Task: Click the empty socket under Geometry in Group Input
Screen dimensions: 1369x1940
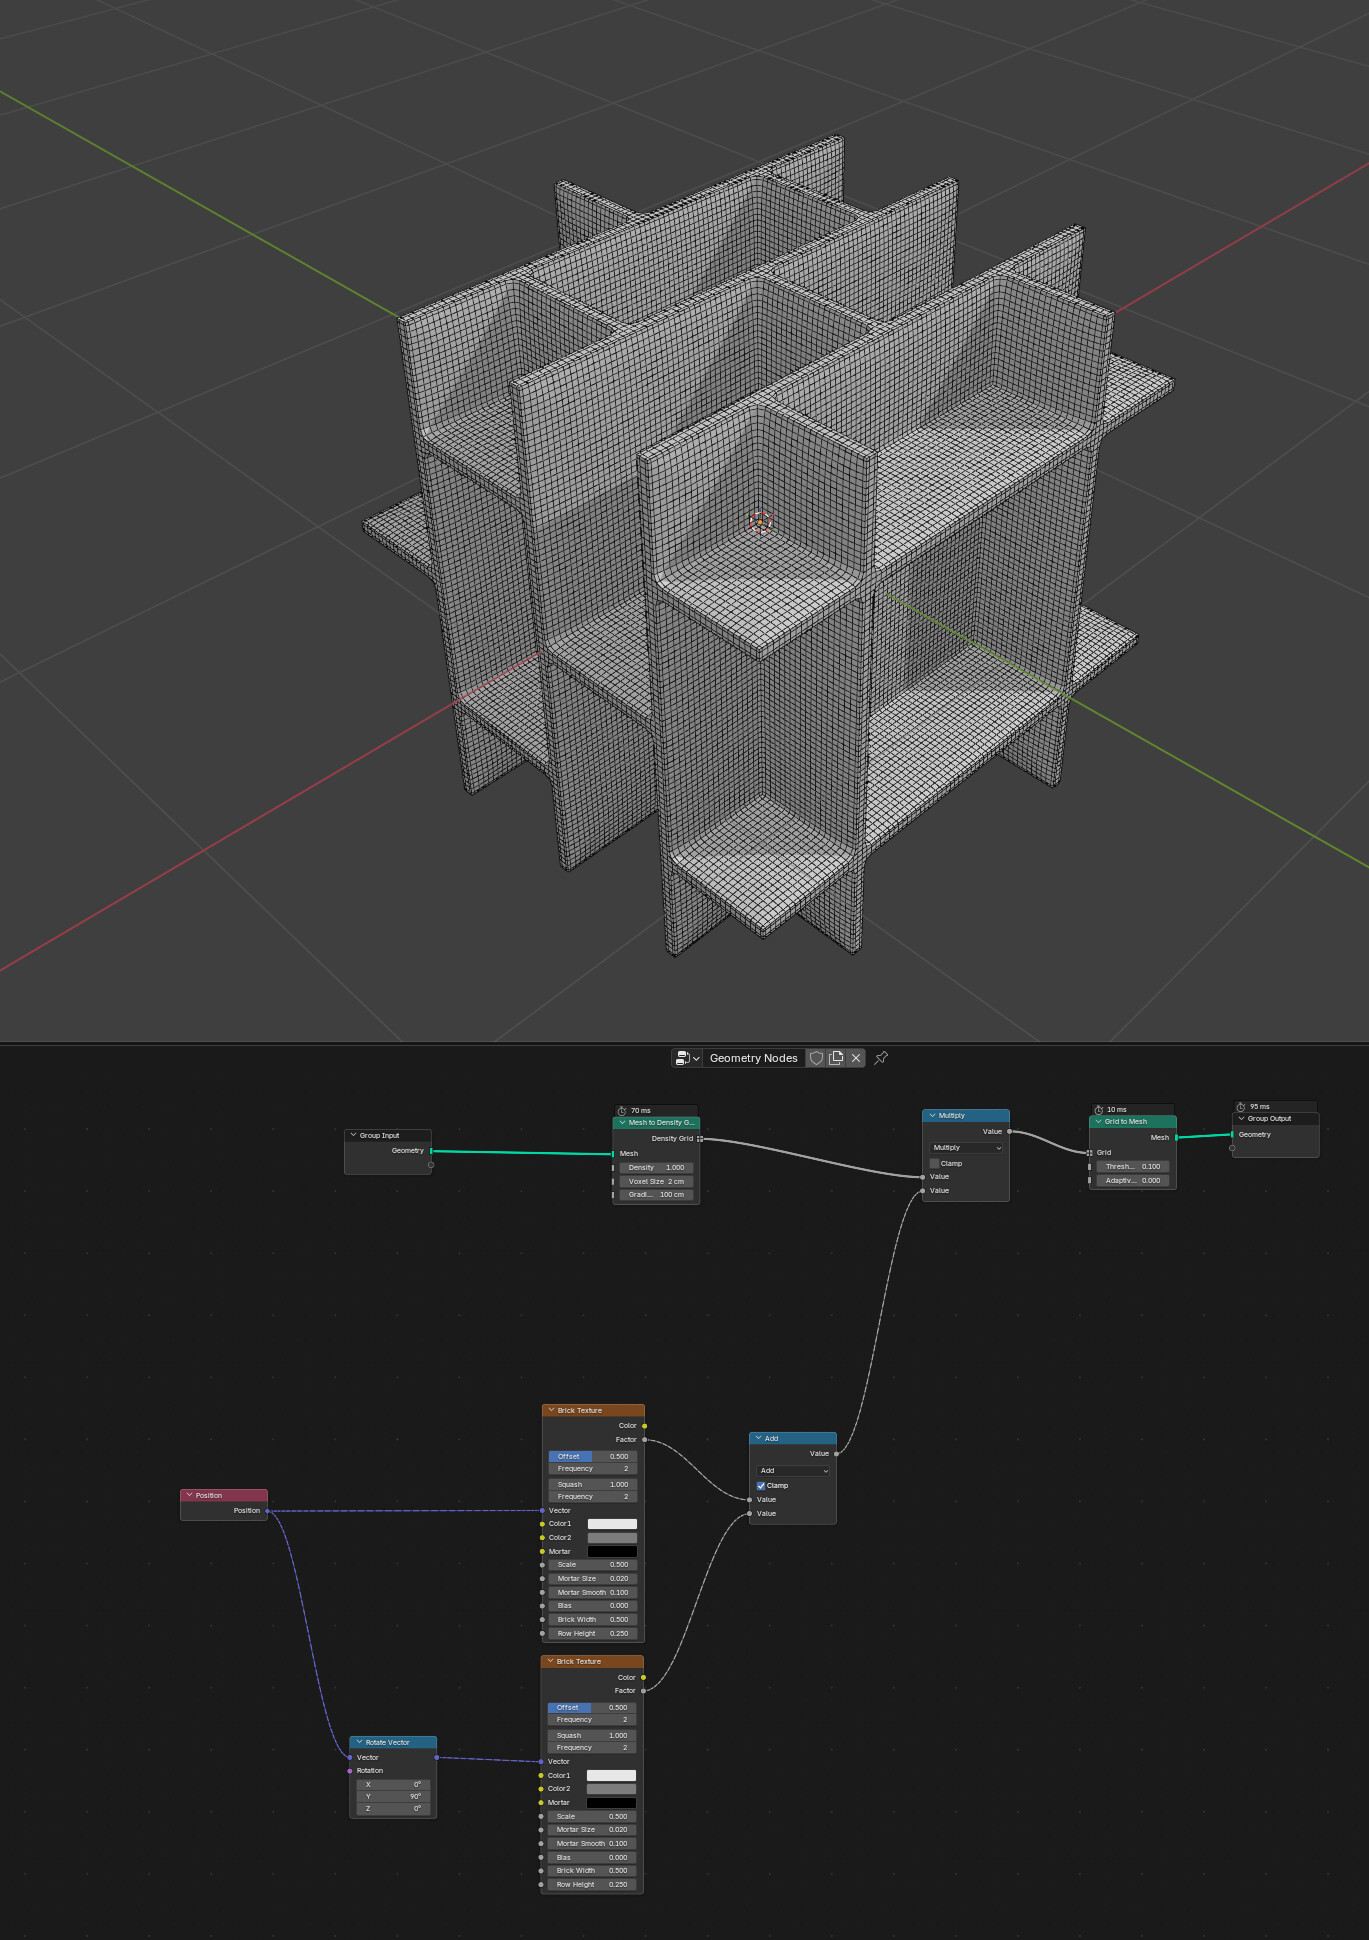Action: 431,1165
